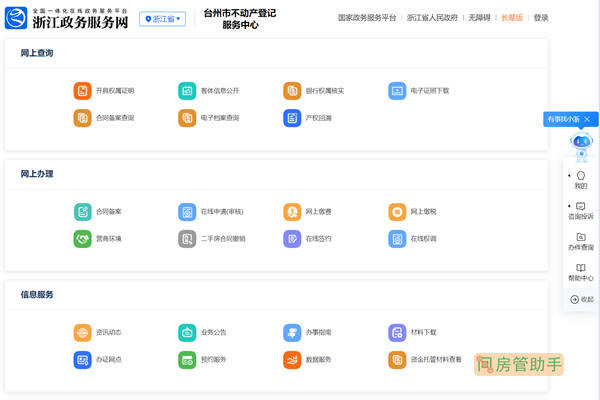
Task: Click the 小浙 robot assistant
Action: pos(581,146)
